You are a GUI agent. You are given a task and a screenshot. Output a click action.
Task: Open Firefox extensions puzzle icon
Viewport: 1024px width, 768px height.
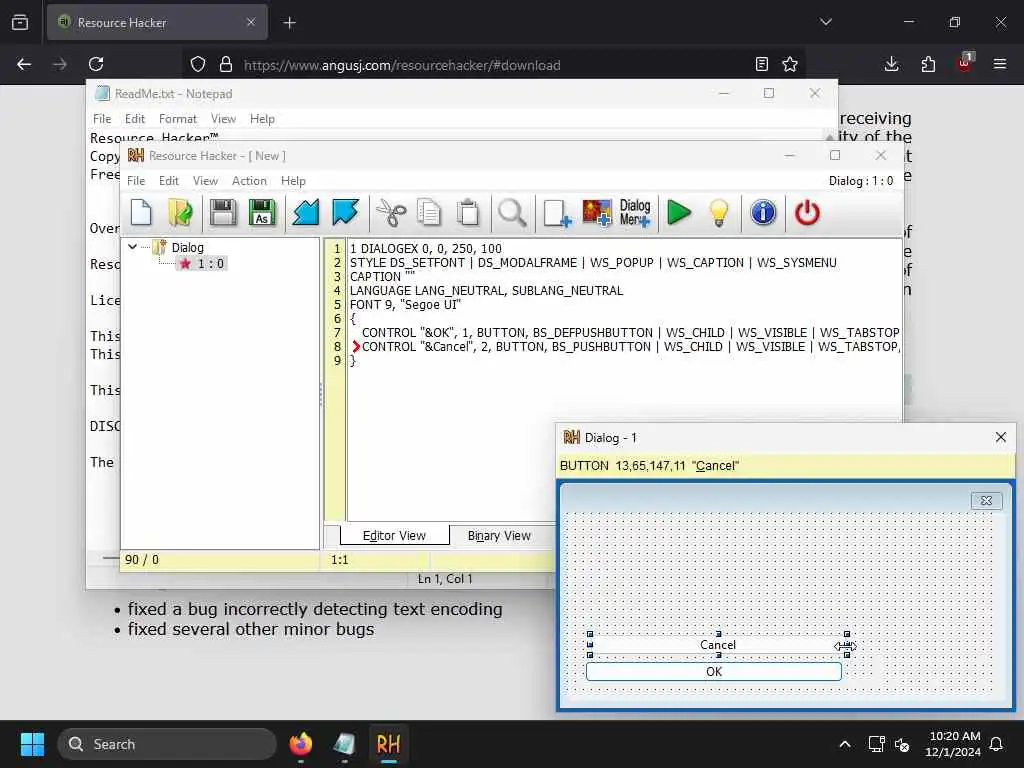[x=928, y=64]
